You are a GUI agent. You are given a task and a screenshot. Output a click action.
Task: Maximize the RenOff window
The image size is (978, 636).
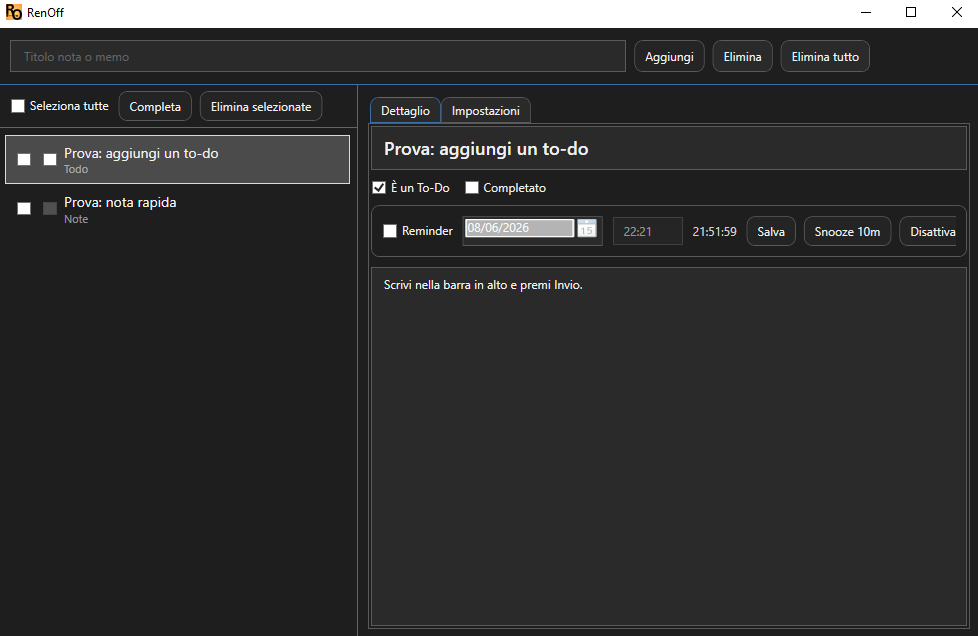click(911, 12)
